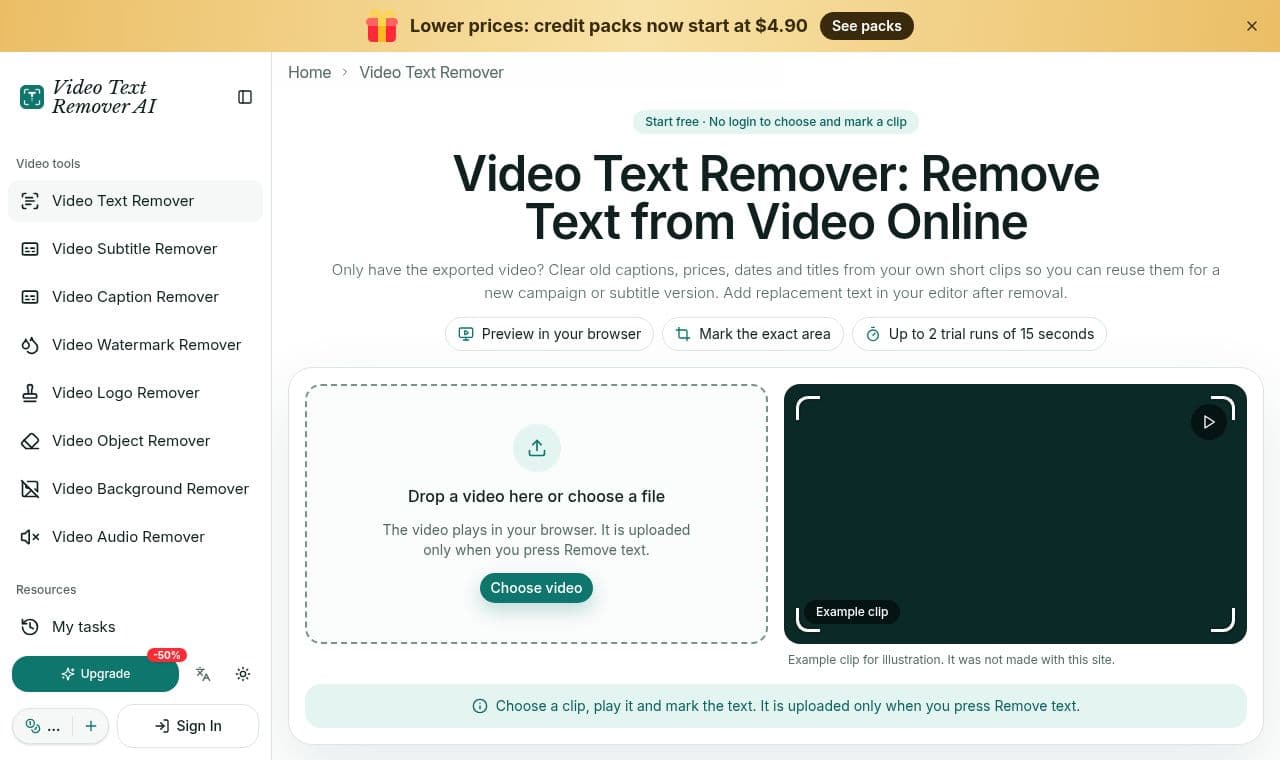Add credits with the plus icon
The height and width of the screenshot is (760, 1280).
coord(90,726)
